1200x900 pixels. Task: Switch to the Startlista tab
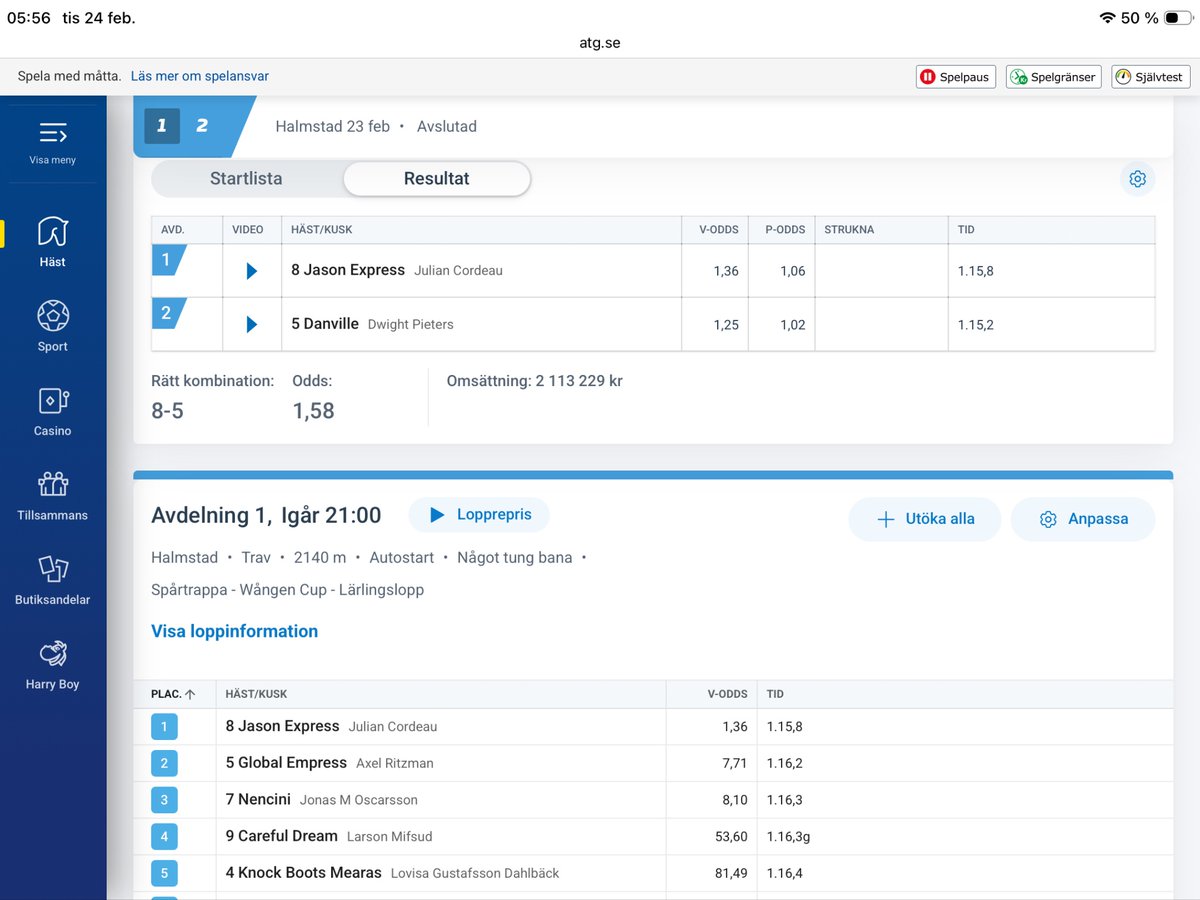coord(246,179)
